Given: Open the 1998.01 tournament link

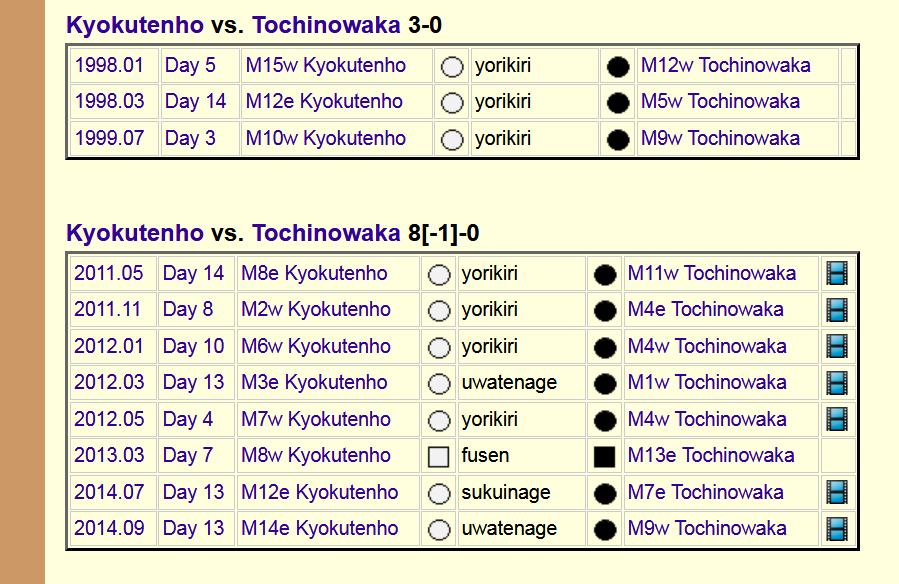Looking at the screenshot, I should pos(109,65).
